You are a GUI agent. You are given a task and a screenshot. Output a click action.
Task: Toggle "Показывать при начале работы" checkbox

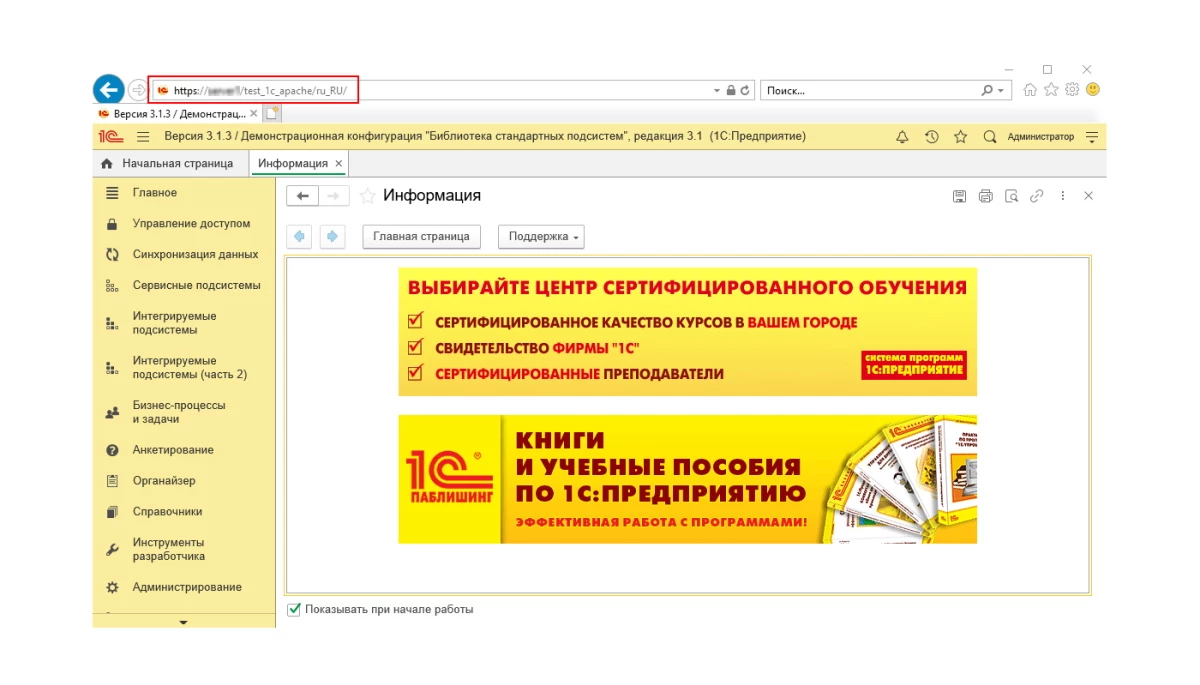(294, 609)
